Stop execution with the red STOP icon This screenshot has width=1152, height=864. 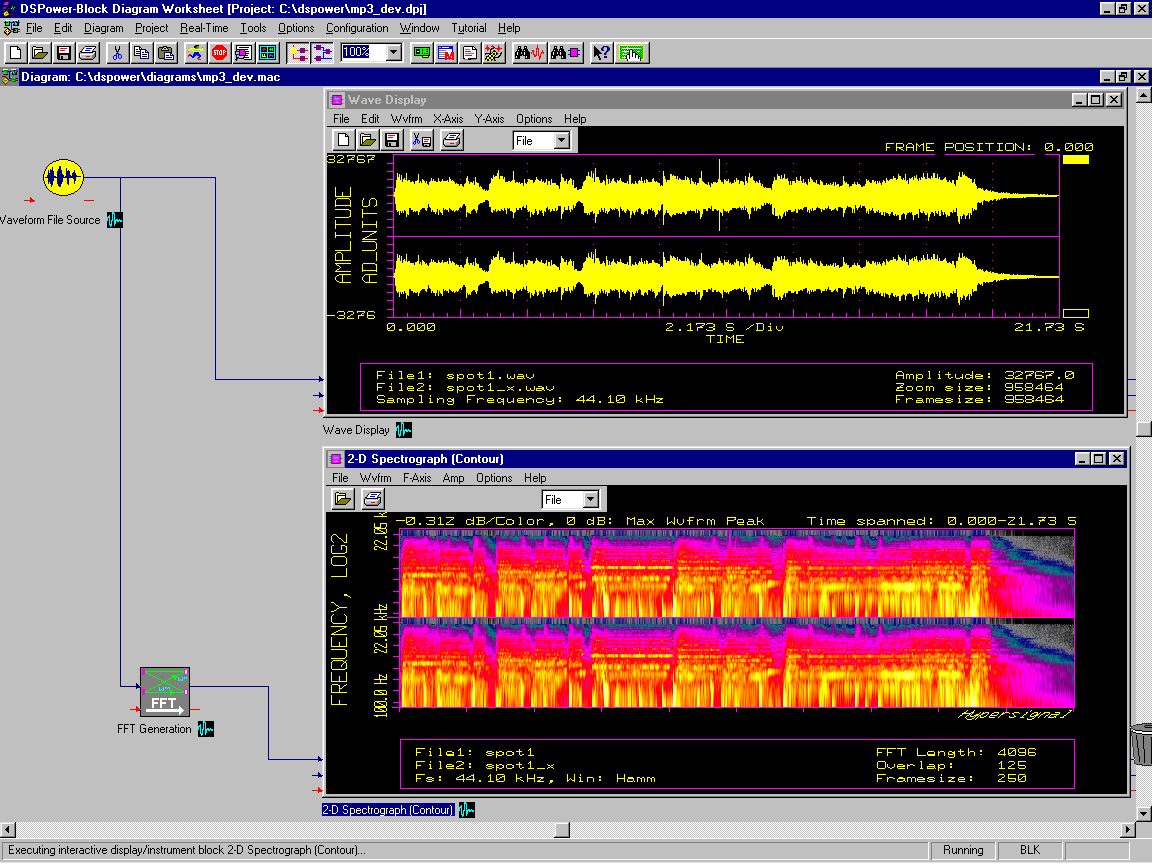[x=219, y=53]
